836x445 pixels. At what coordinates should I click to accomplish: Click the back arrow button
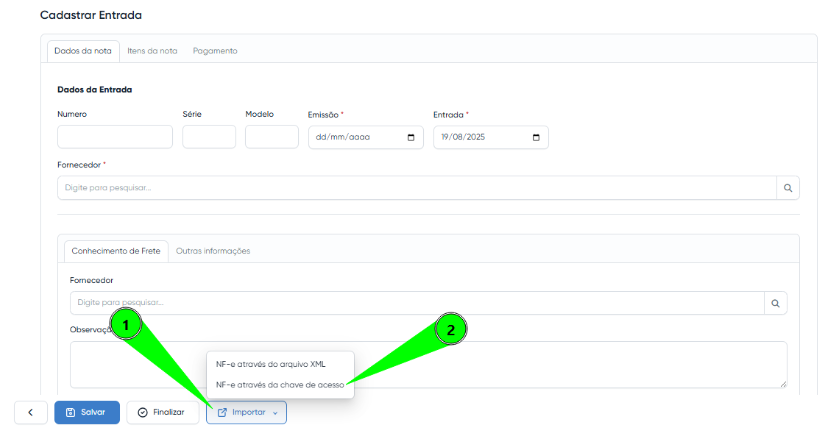tap(30, 412)
